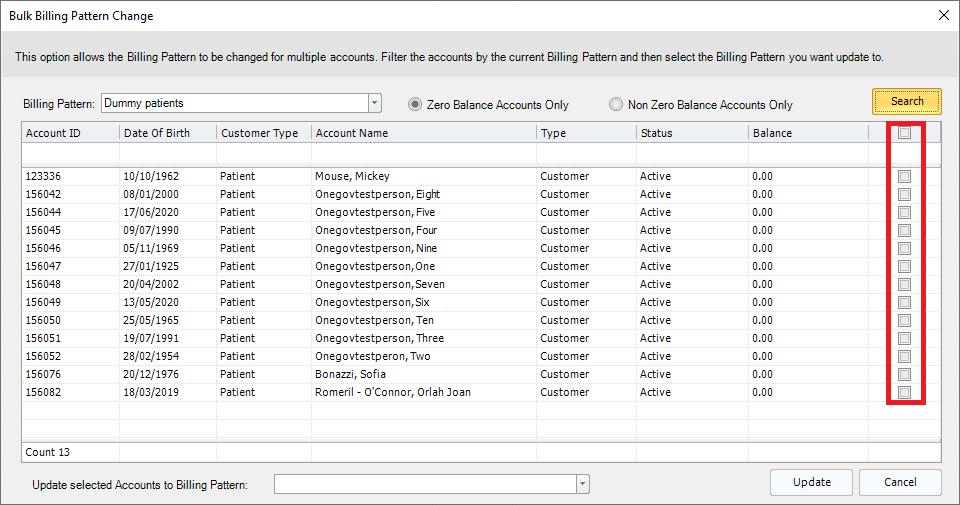
Task: Tick checkbox for account 156082
Action: tap(904, 393)
